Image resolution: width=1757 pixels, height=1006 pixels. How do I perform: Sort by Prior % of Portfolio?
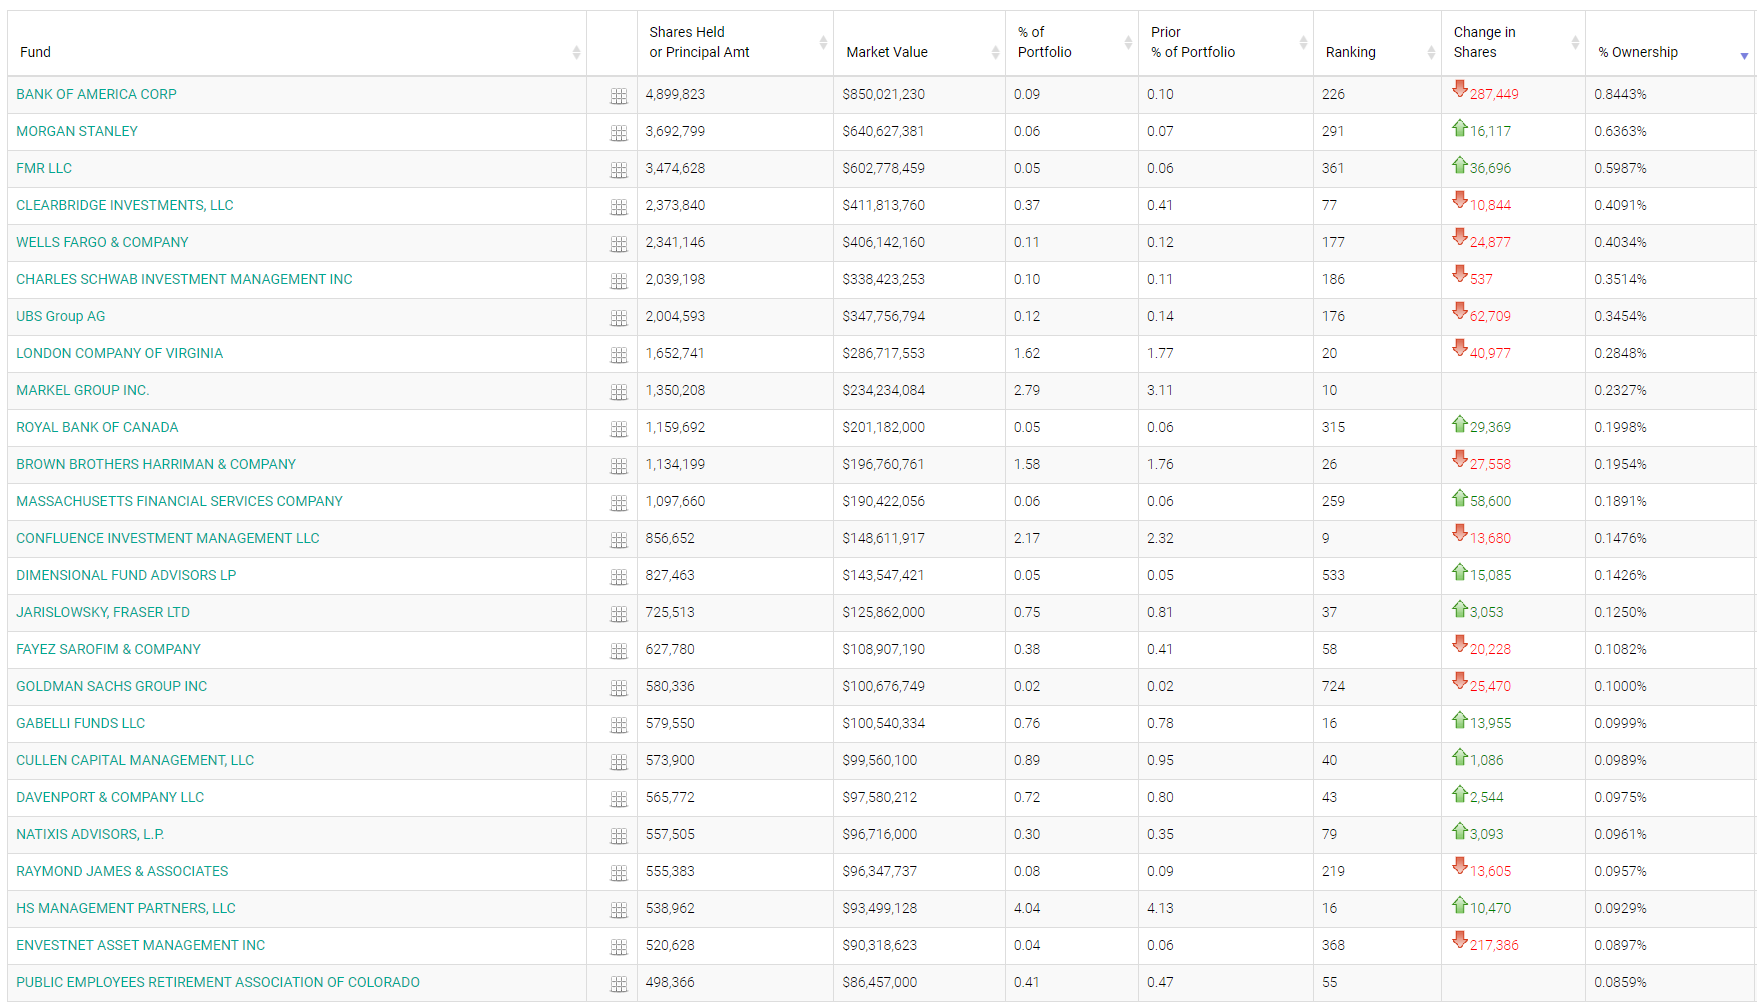click(1226, 43)
